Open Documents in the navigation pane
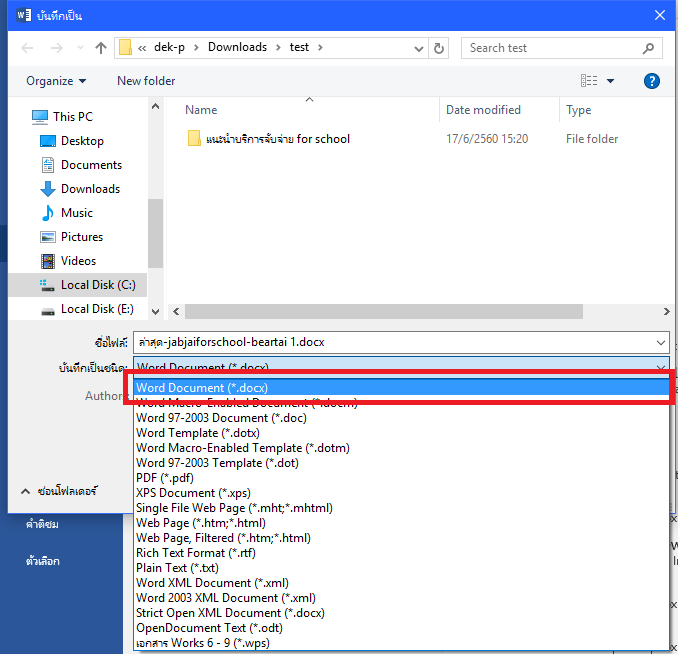The image size is (678, 654). click(x=91, y=165)
